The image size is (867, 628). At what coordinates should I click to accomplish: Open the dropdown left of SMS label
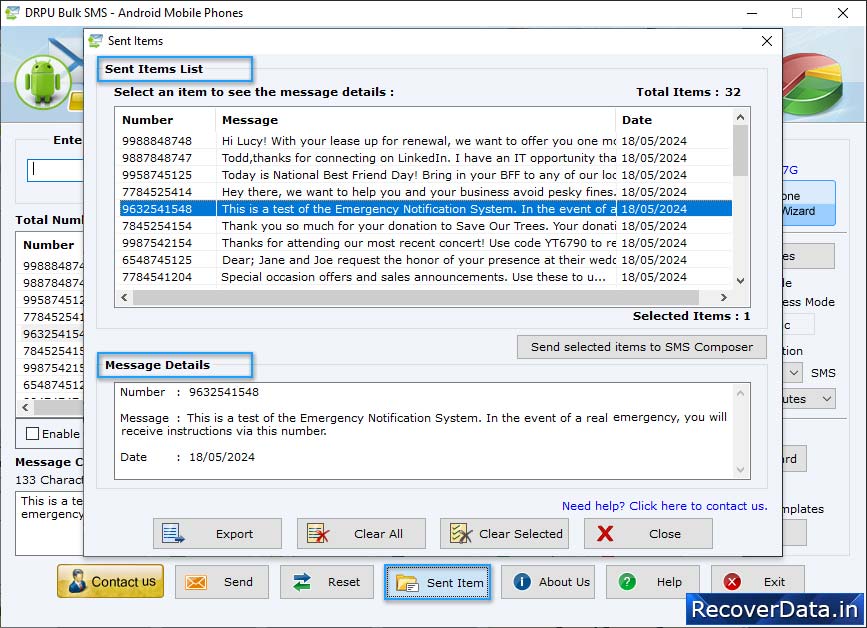[x=793, y=373]
